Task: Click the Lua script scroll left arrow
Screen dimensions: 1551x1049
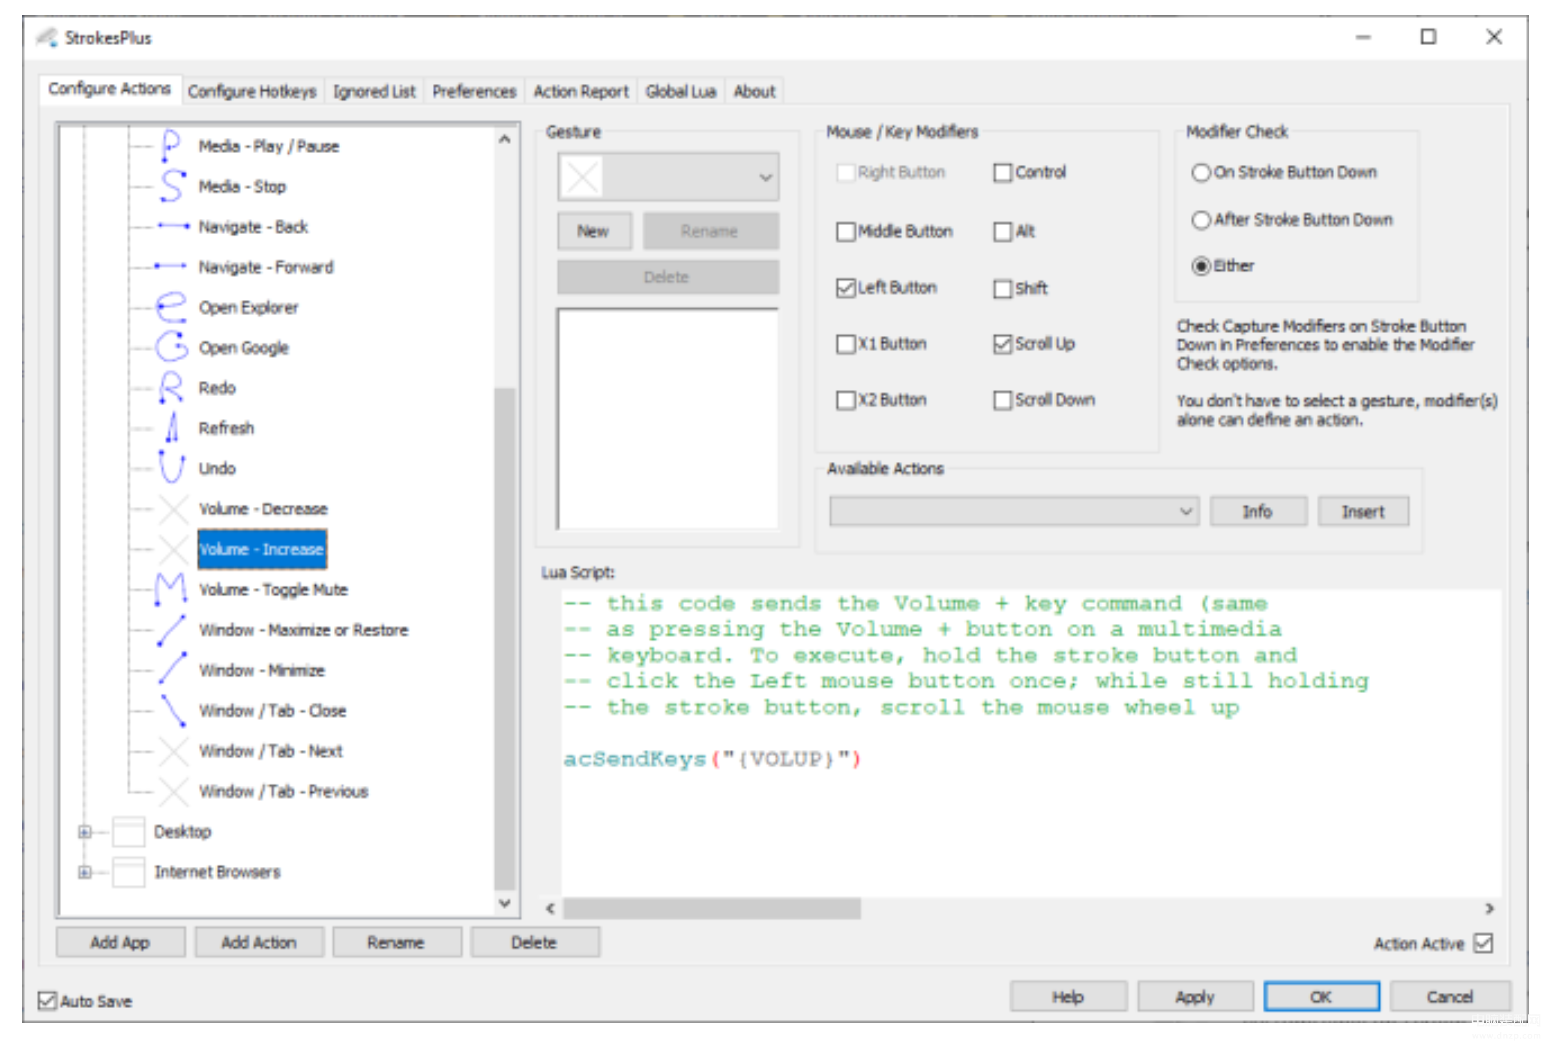Action: click(x=550, y=908)
